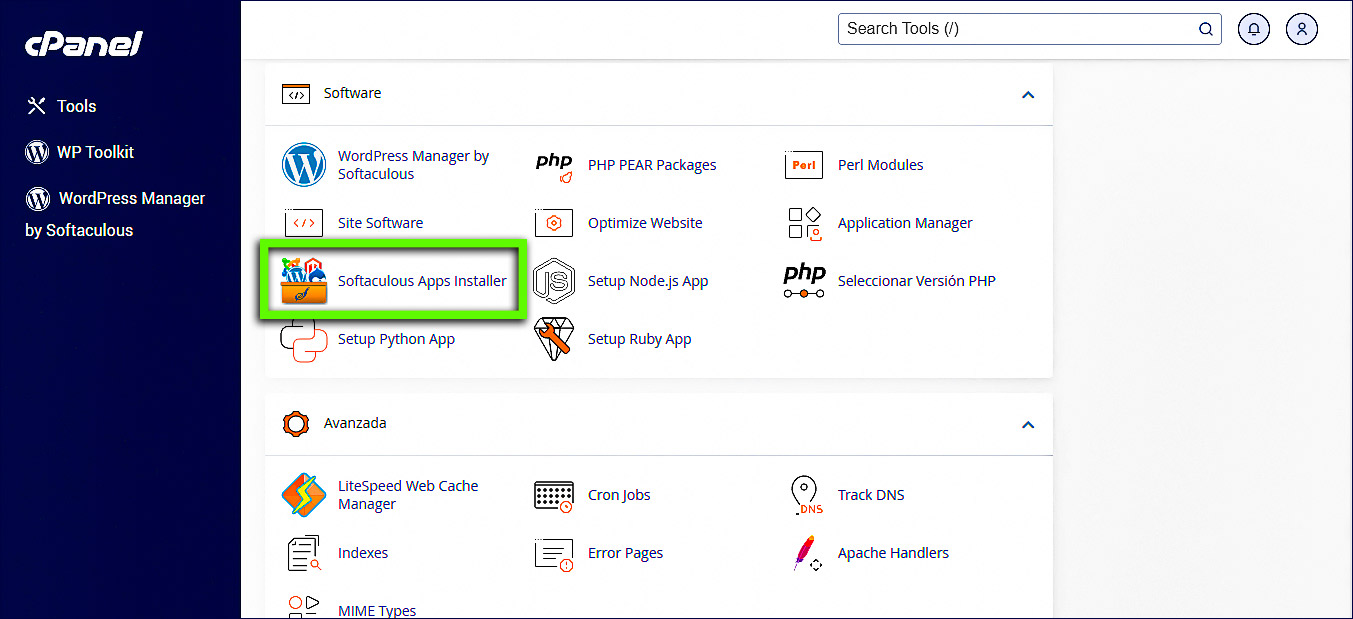Select Tools in the sidebar
This screenshot has height=619, width=1353.
[x=76, y=105]
